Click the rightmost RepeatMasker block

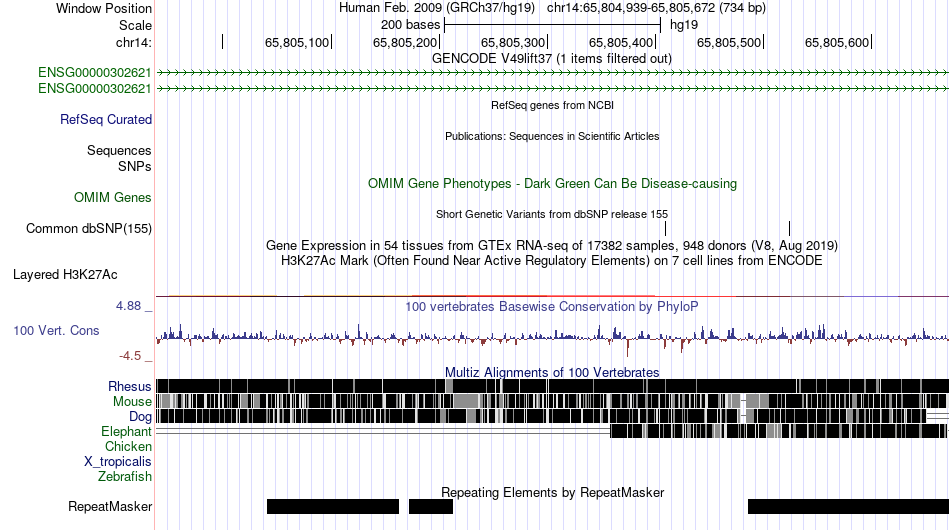848,506
